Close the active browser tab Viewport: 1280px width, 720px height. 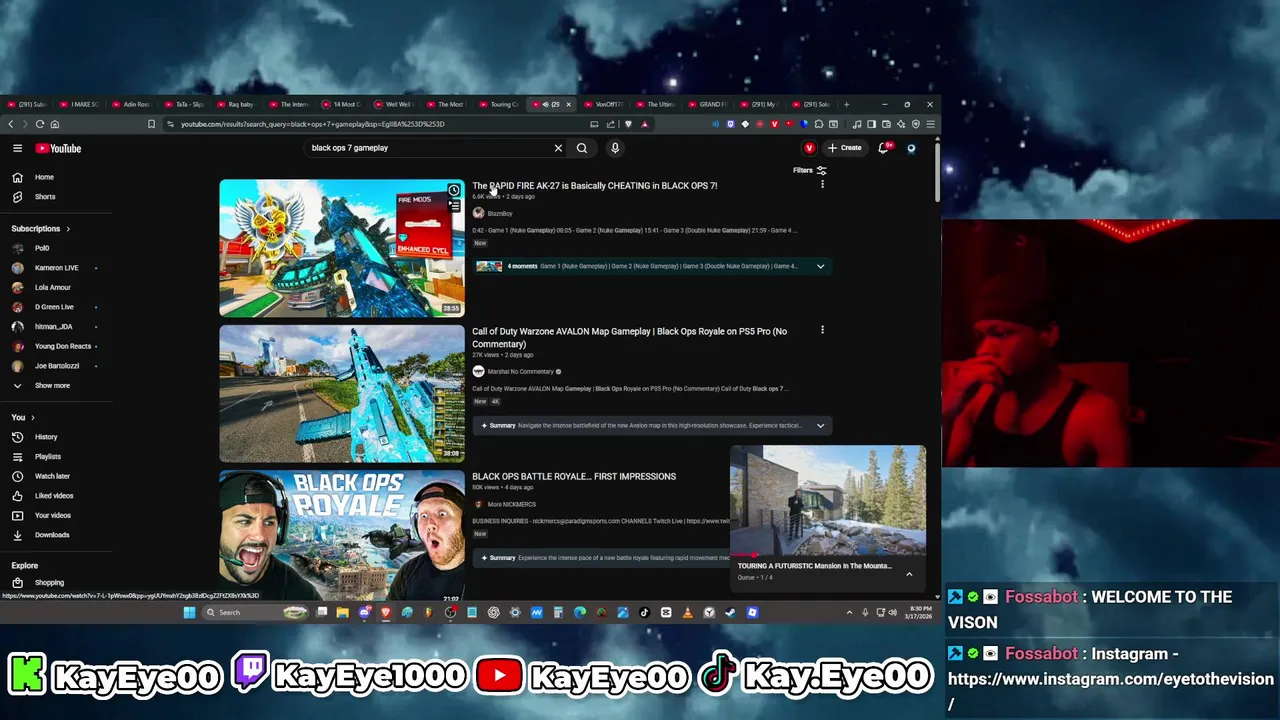click(568, 104)
